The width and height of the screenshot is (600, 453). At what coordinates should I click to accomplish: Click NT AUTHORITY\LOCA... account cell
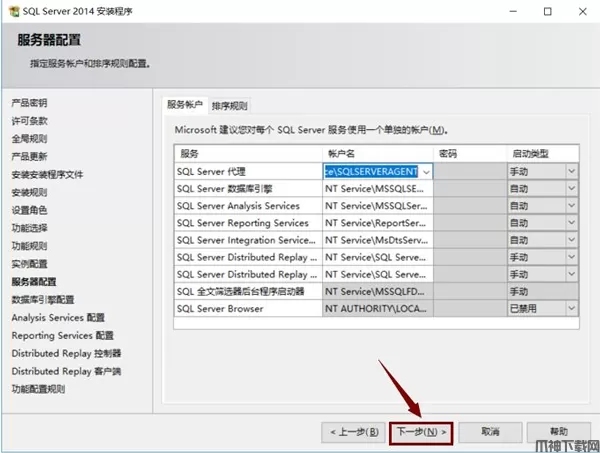tap(378, 308)
